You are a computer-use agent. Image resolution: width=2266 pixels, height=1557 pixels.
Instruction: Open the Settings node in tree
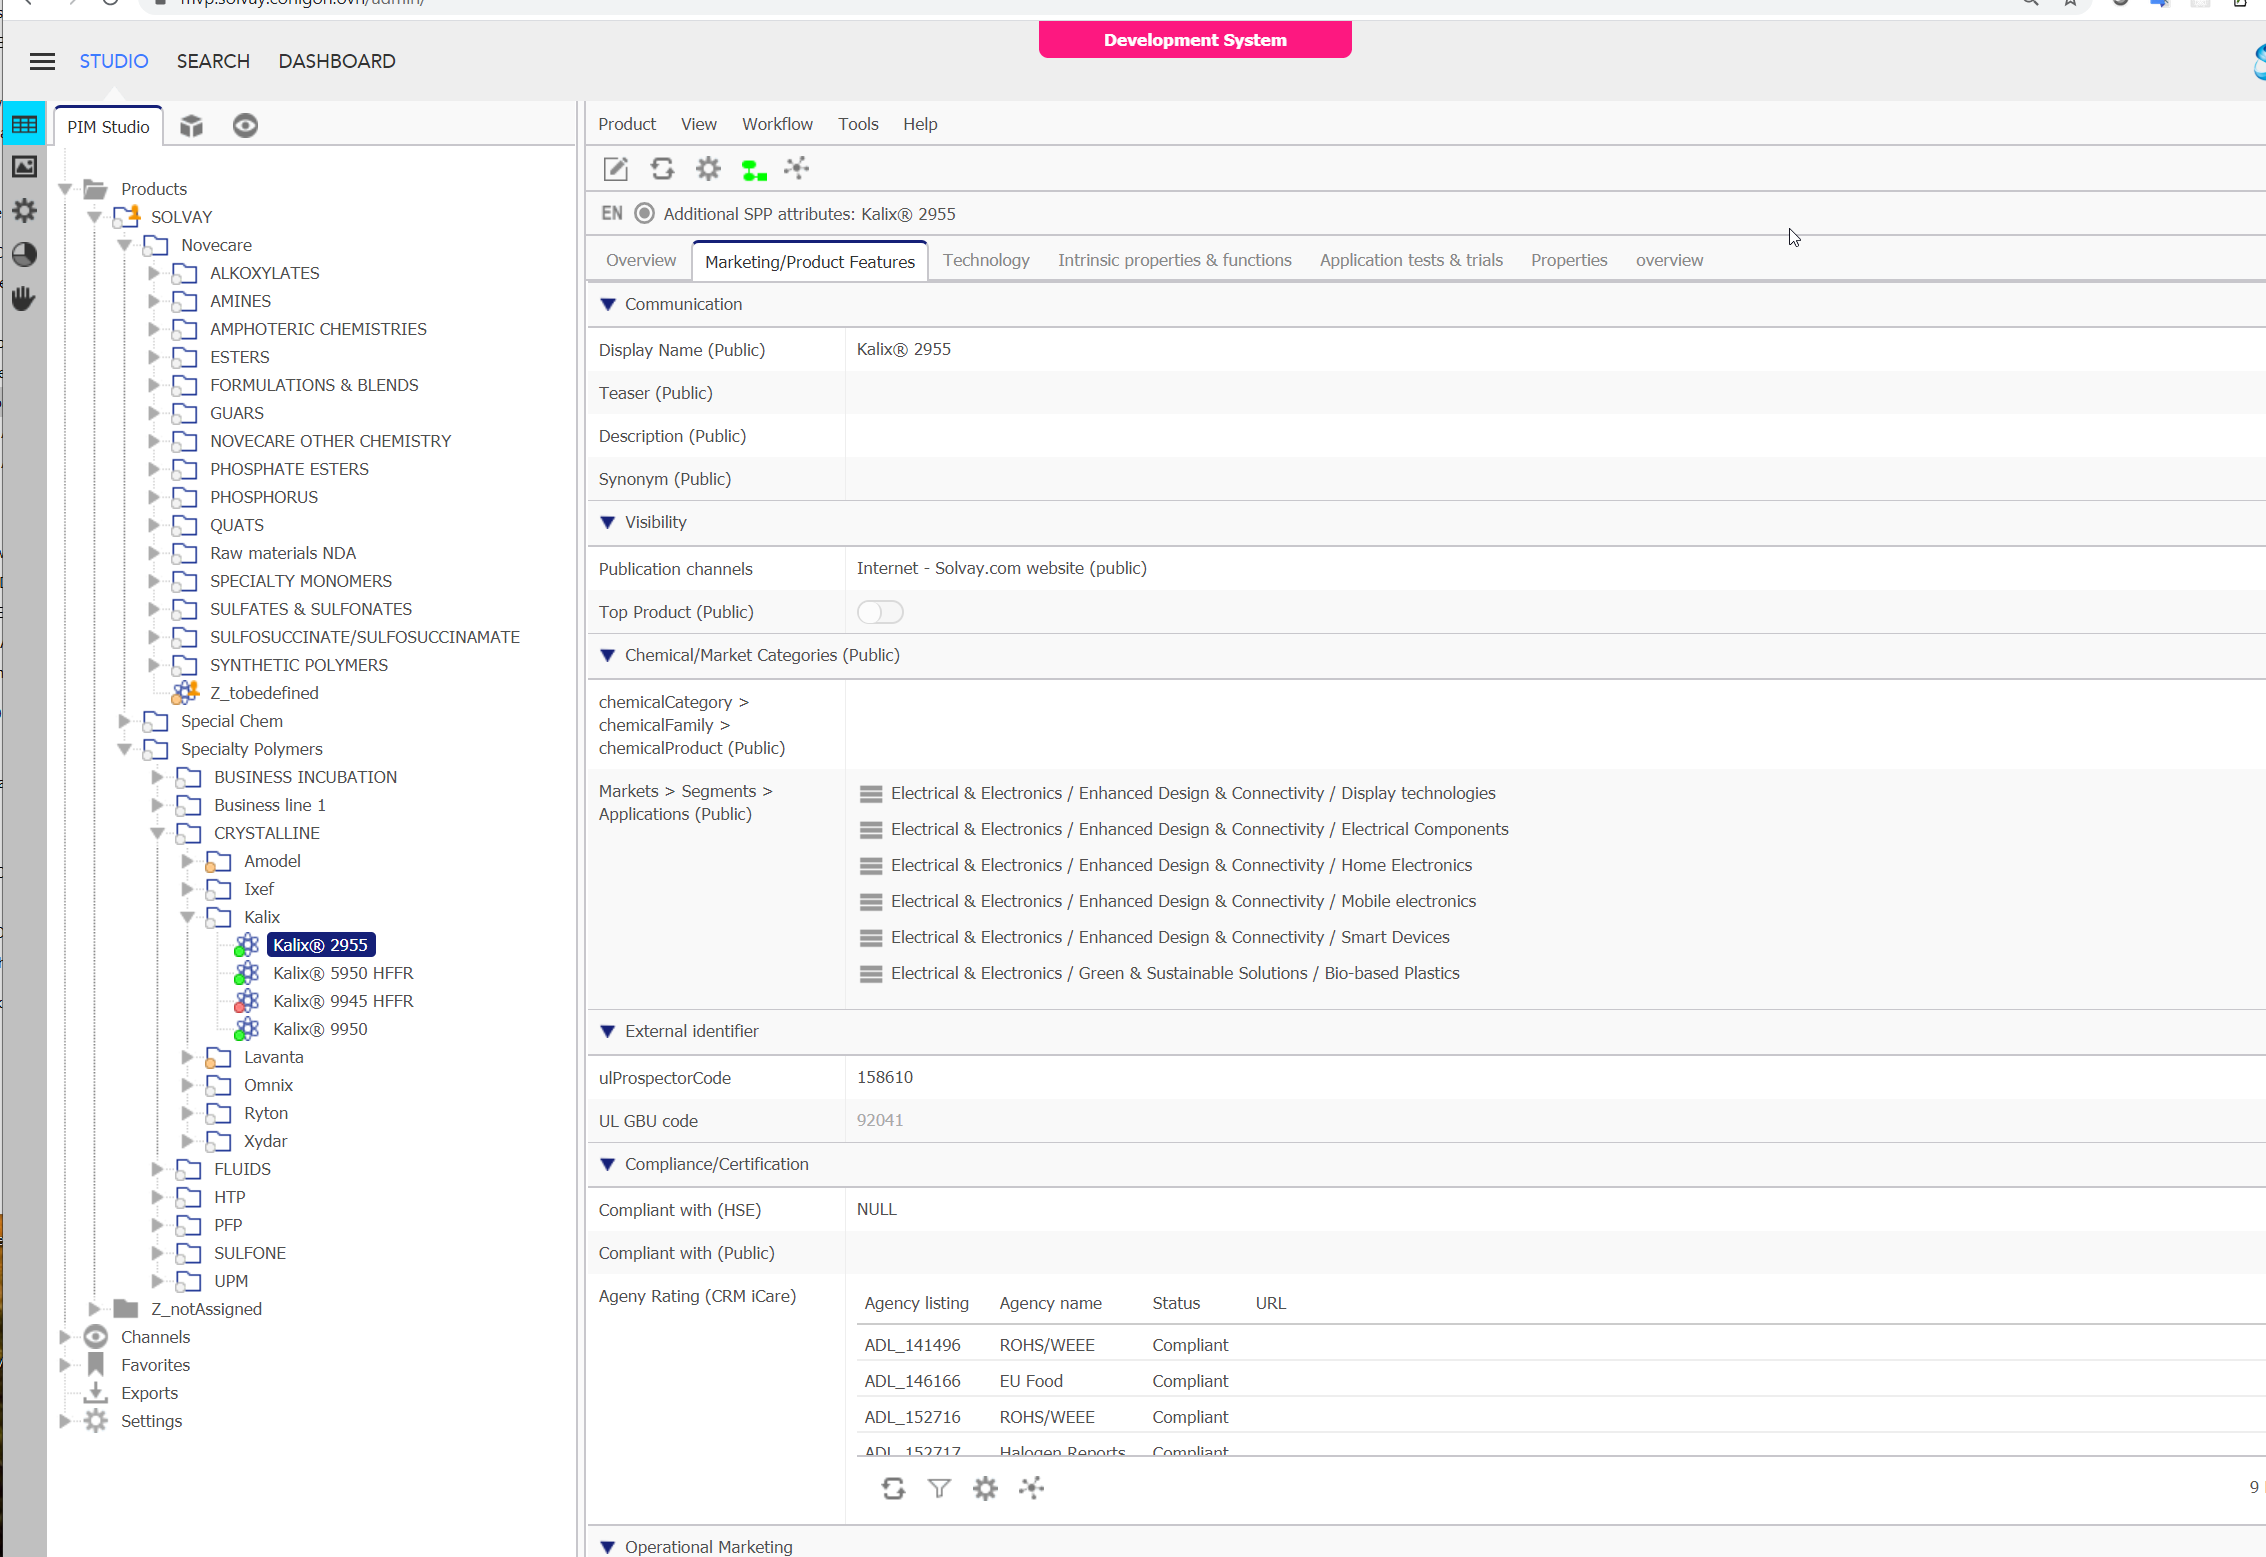tap(151, 1421)
